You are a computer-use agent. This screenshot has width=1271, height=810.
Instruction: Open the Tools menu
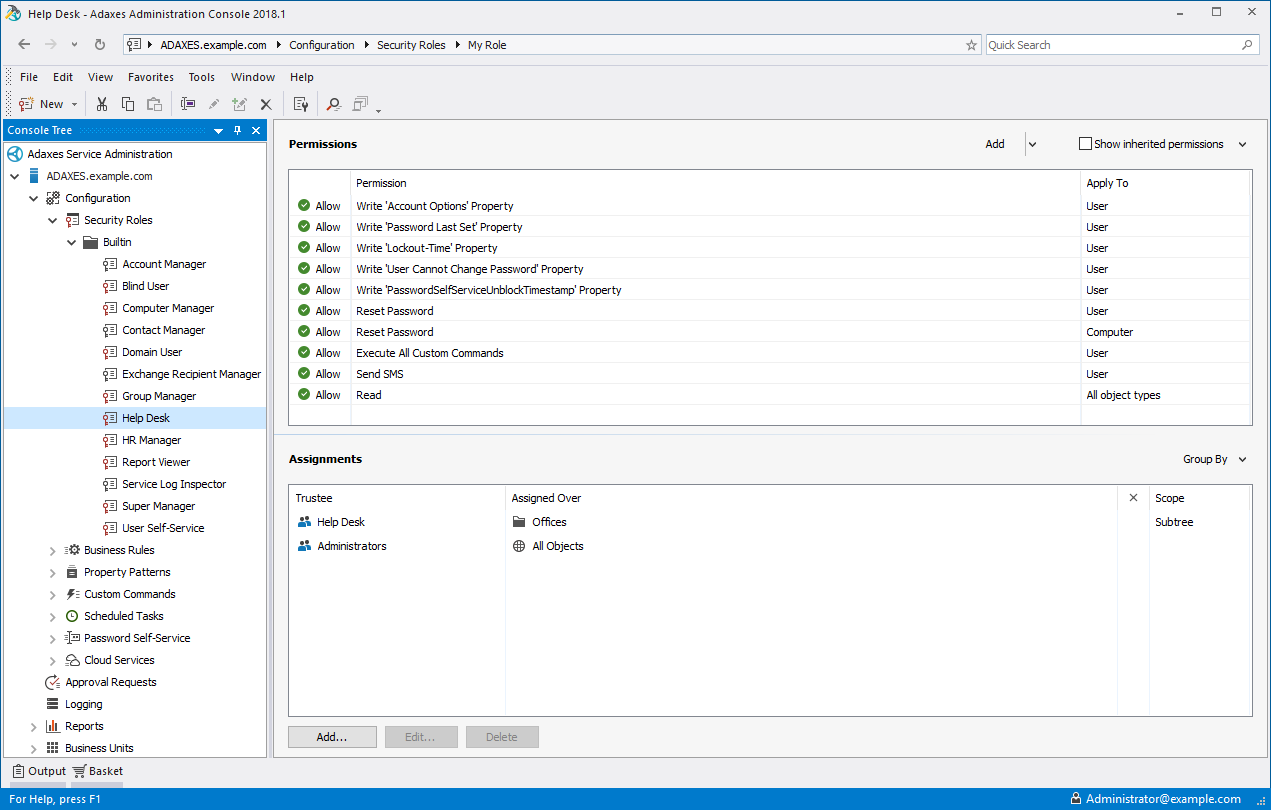pyautogui.click(x=201, y=77)
